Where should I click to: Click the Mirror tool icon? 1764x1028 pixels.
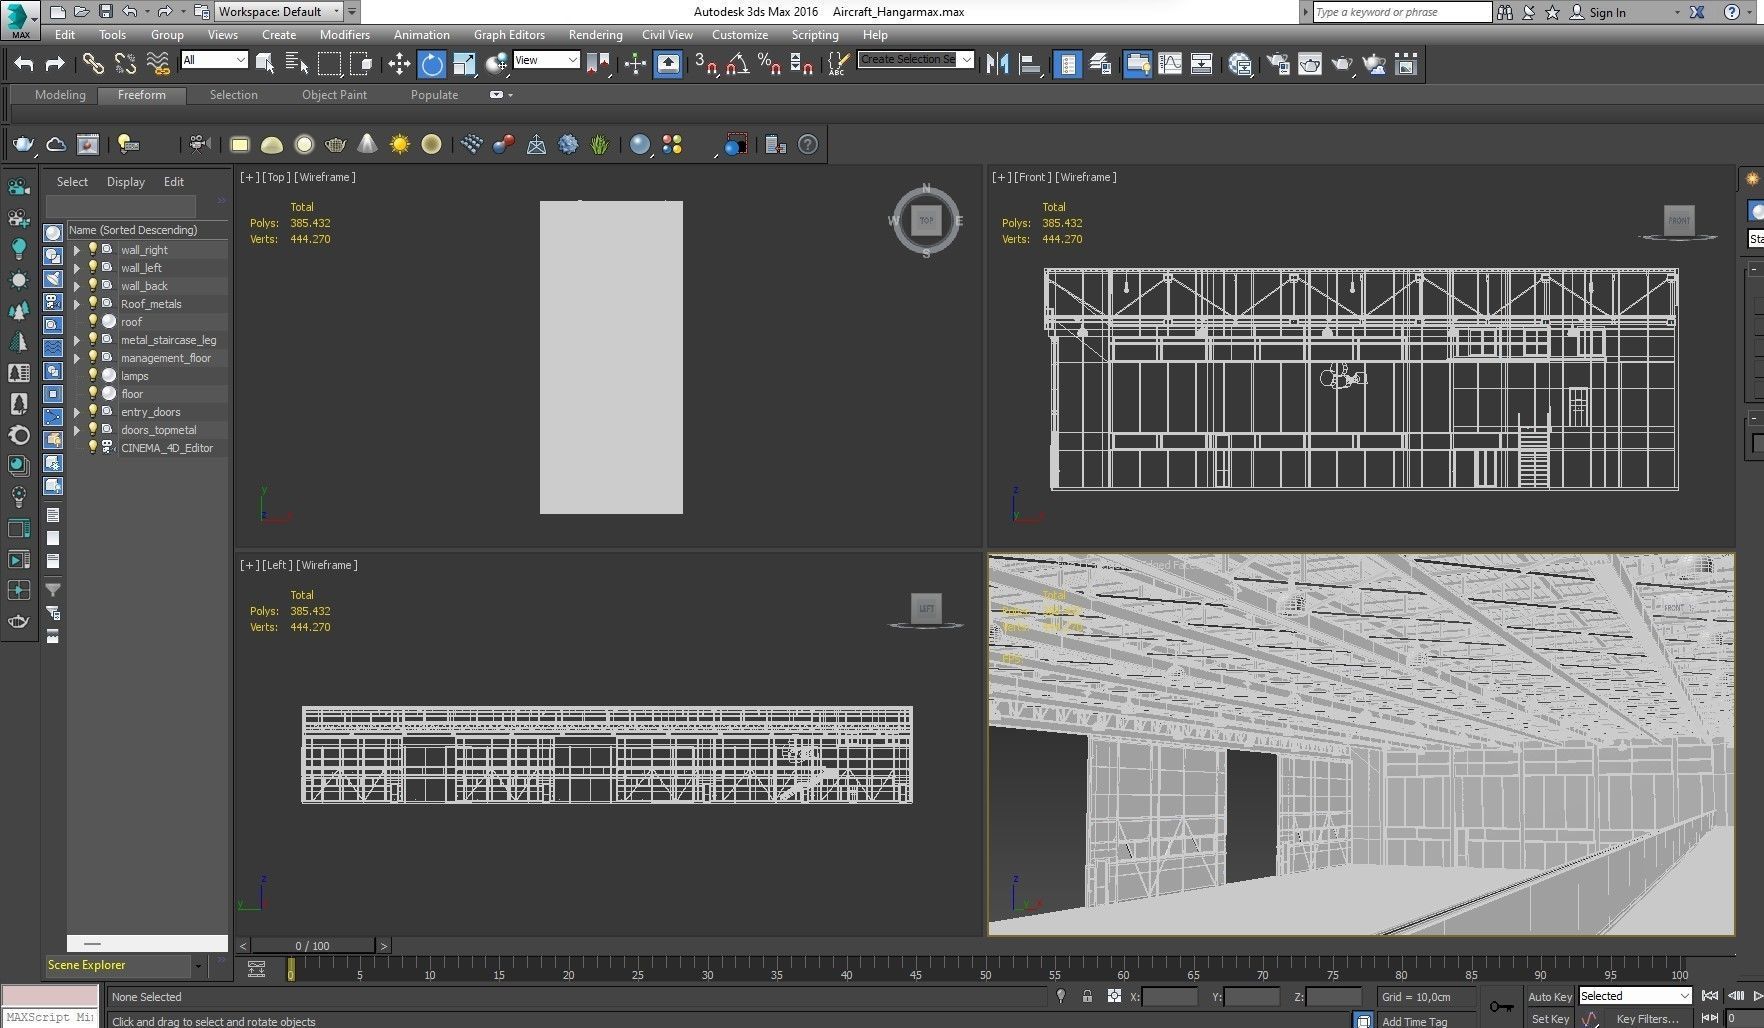coord(997,65)
